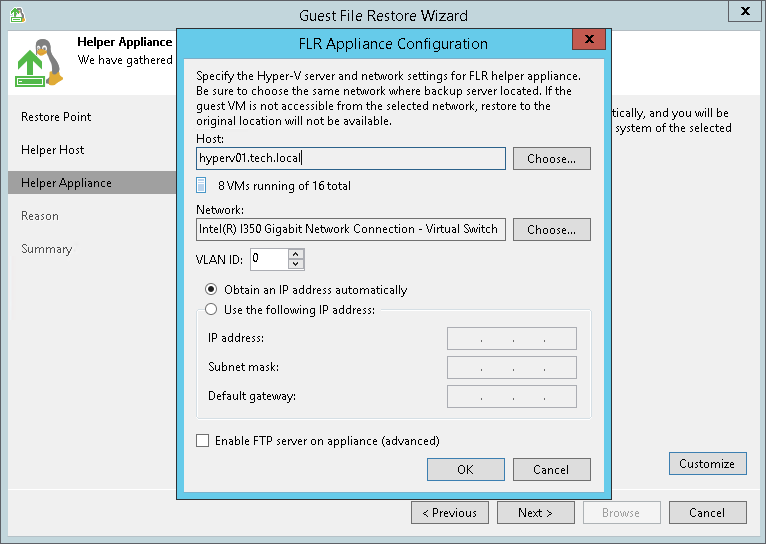The height and width of the screenshot is (544, 766).
Task: Click the Host text field
Action: click(x=351, y=159)
